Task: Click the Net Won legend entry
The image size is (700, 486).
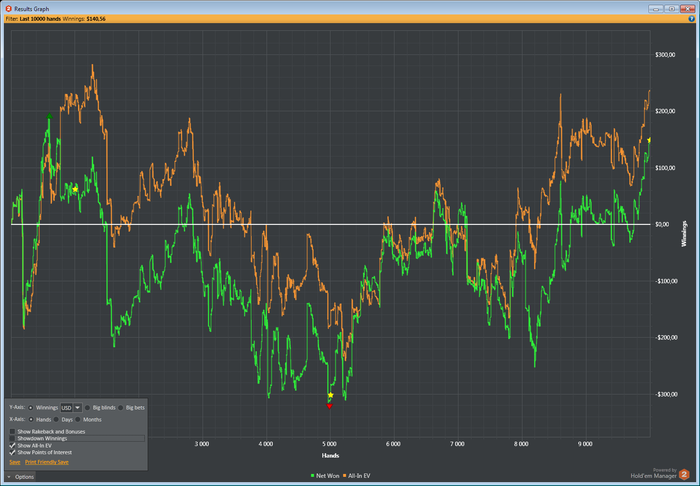Action: (x=325, y=476)
